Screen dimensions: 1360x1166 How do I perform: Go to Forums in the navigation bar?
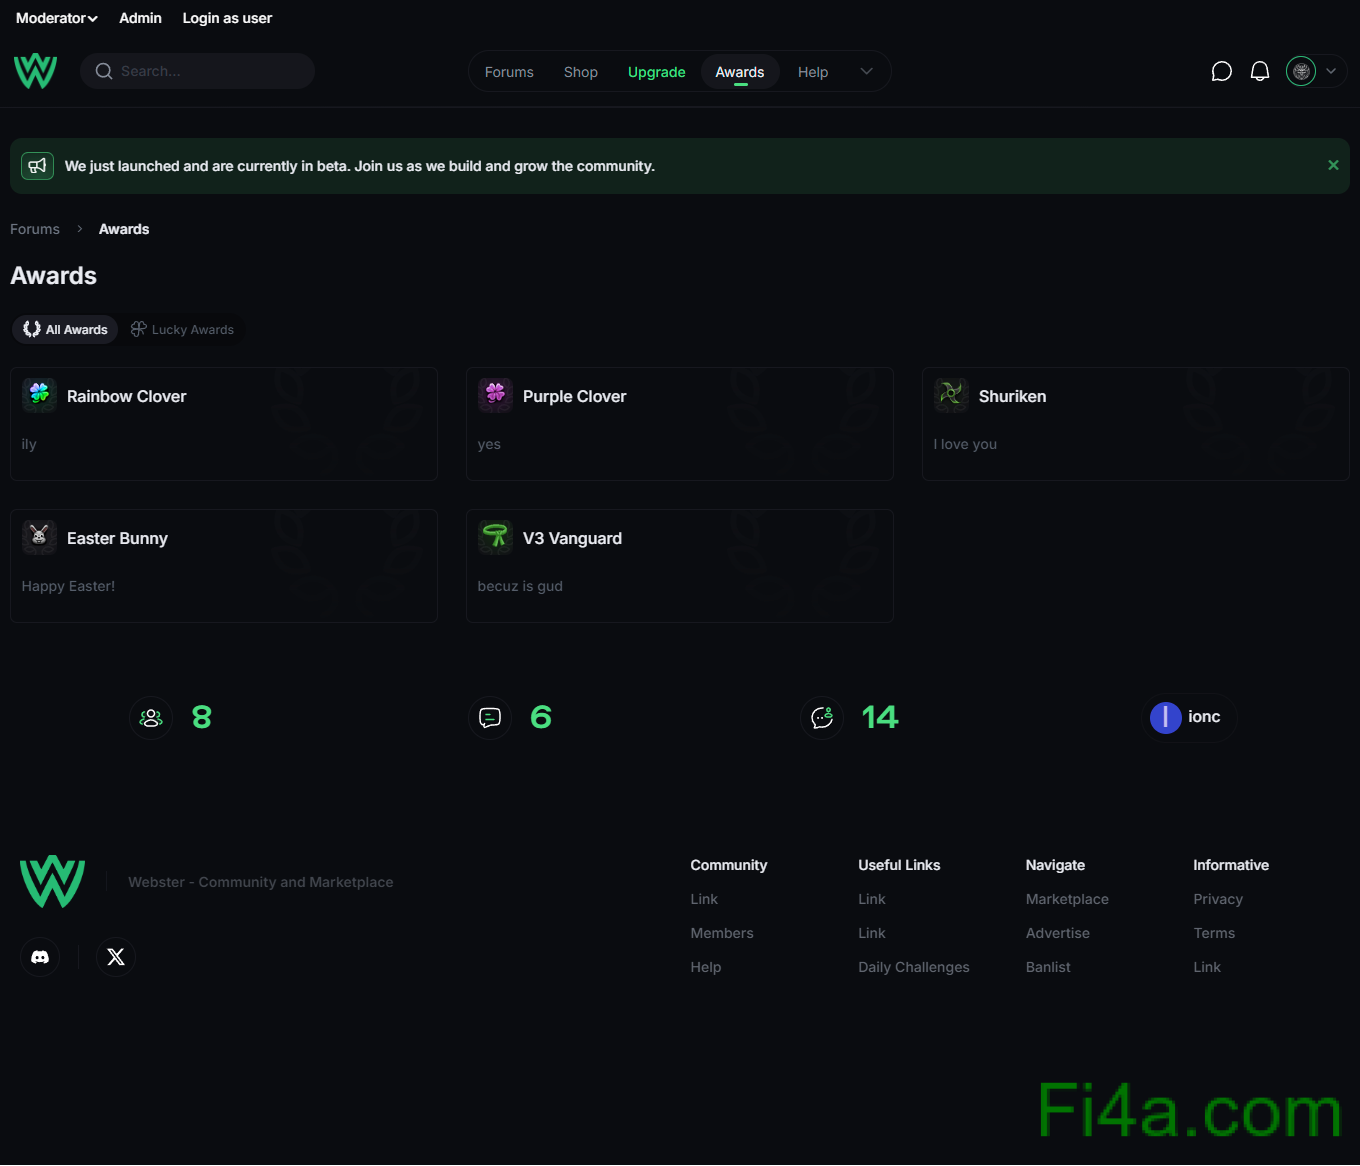(x=509, y=72)
